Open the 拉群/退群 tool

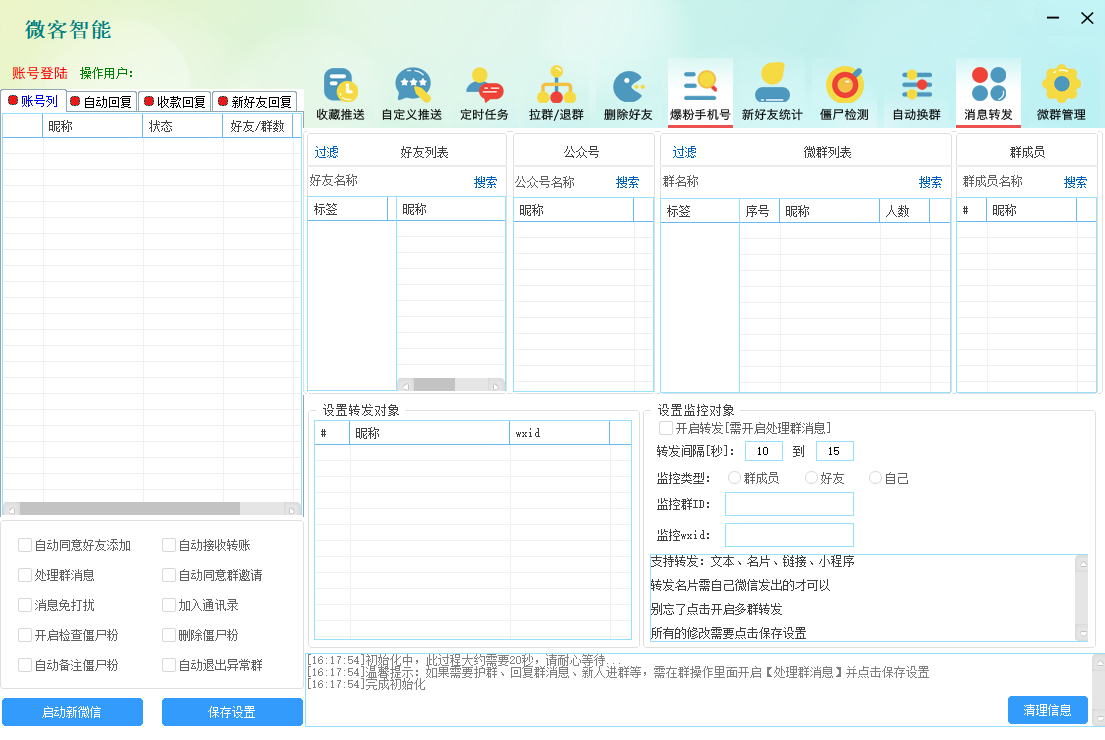[x=556, y=94]
